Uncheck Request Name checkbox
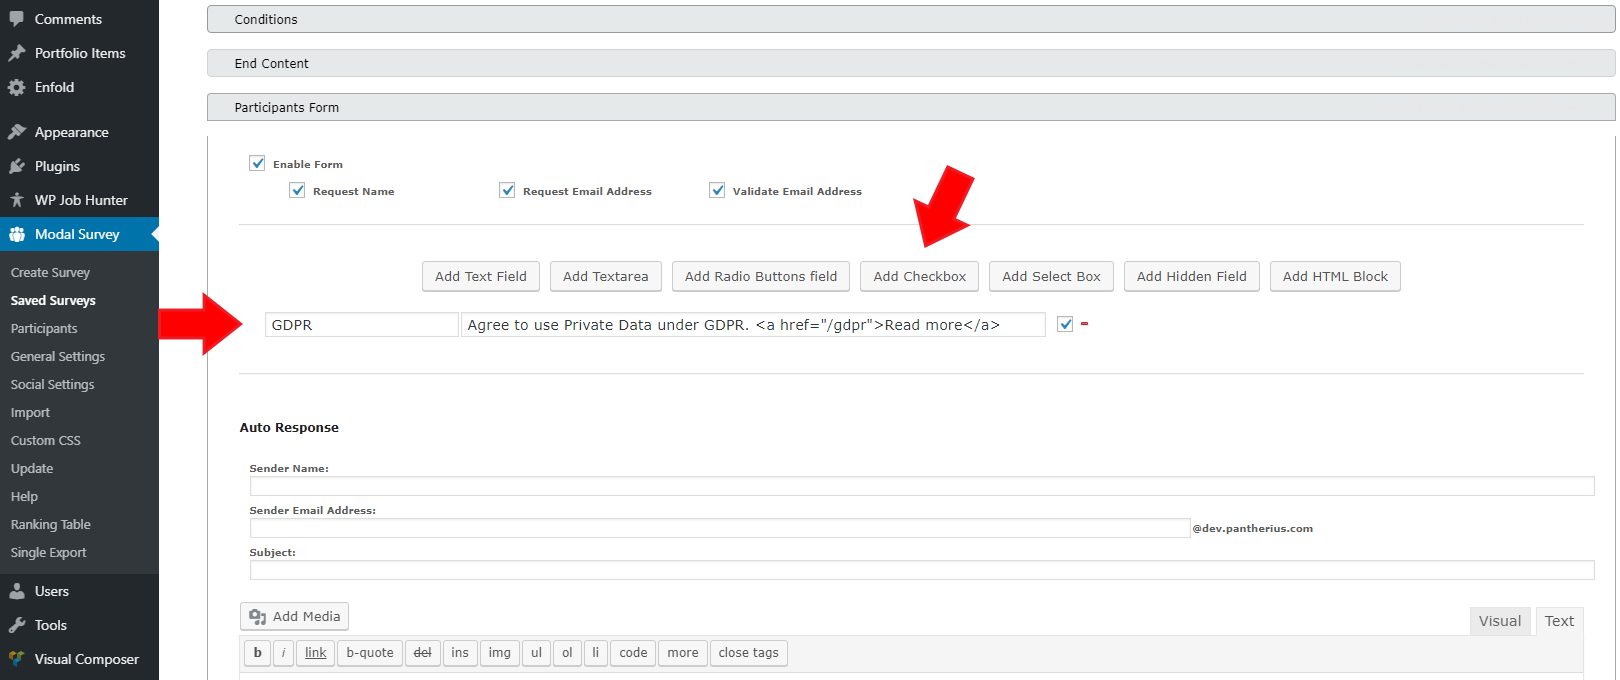Screen dimensions: 1620x680 297,190
